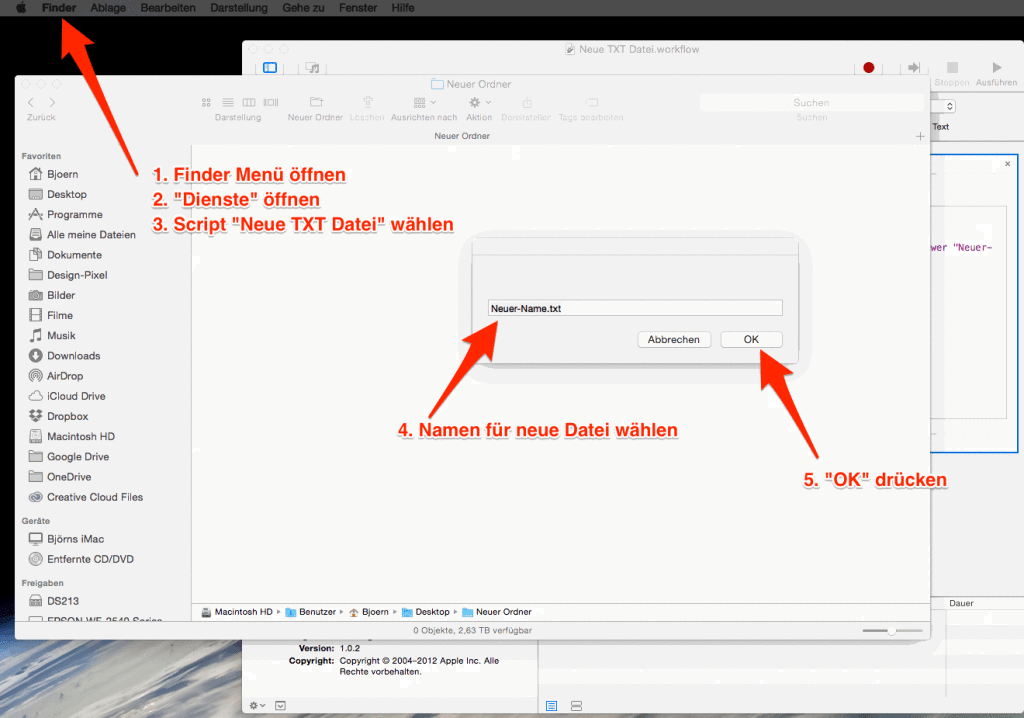The height and width of the screenshot is (718, 1024).
Task: Click Automator Schritt step icon
Action: point(914,67)
